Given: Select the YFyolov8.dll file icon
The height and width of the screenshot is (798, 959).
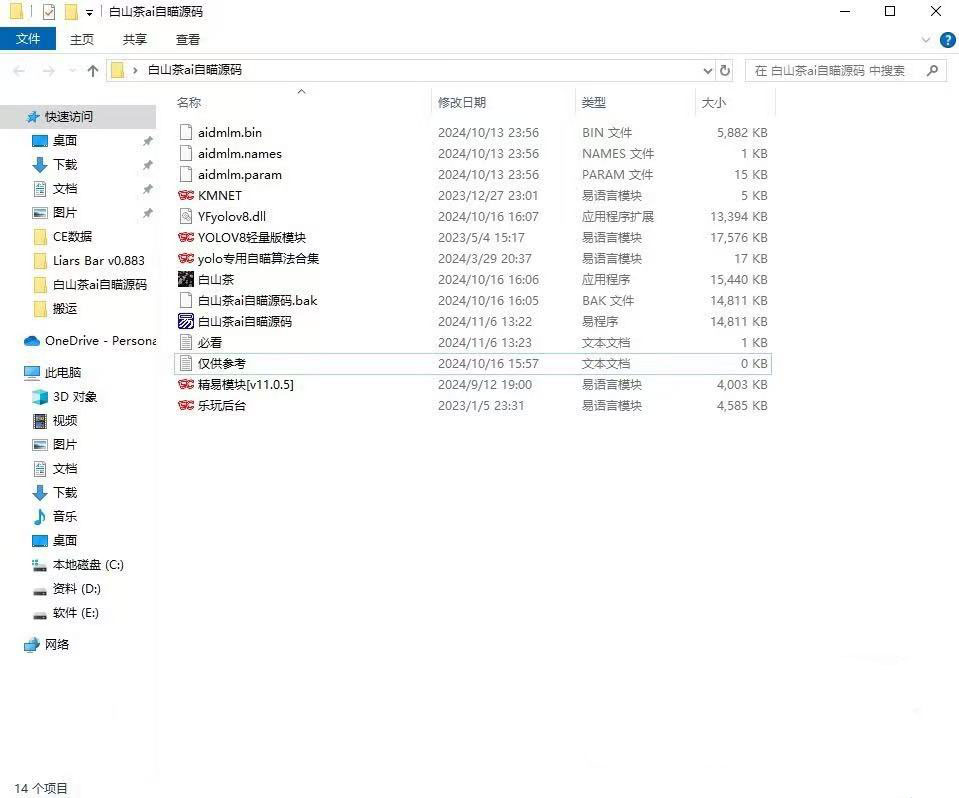Looking at the screenshot, I should 186,216.
